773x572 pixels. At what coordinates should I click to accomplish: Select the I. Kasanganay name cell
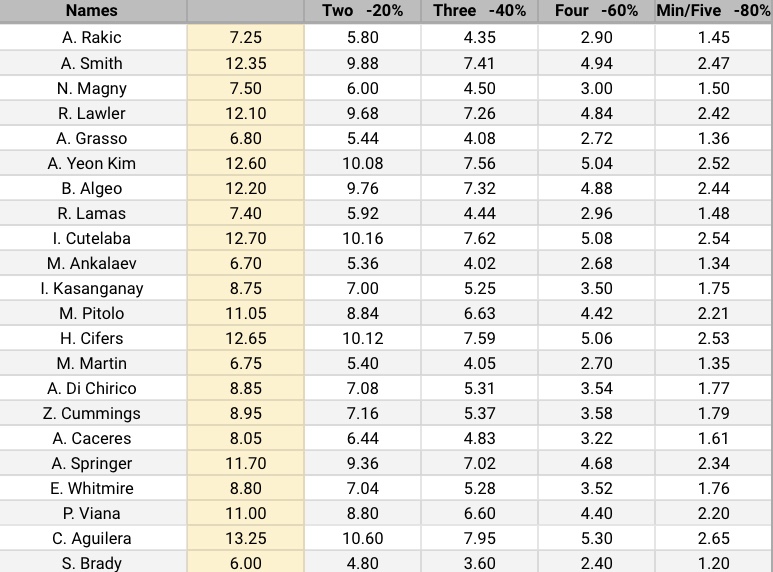pos(92,288)
